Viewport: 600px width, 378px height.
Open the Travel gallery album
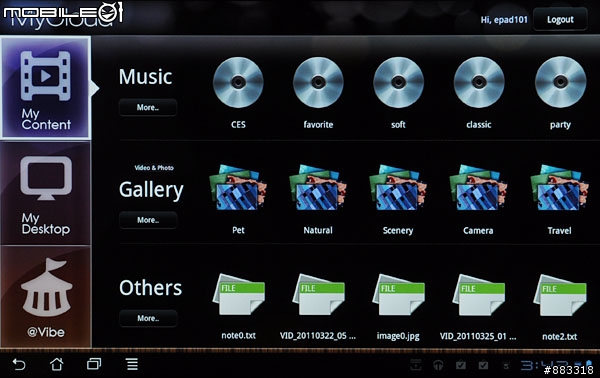559,187
